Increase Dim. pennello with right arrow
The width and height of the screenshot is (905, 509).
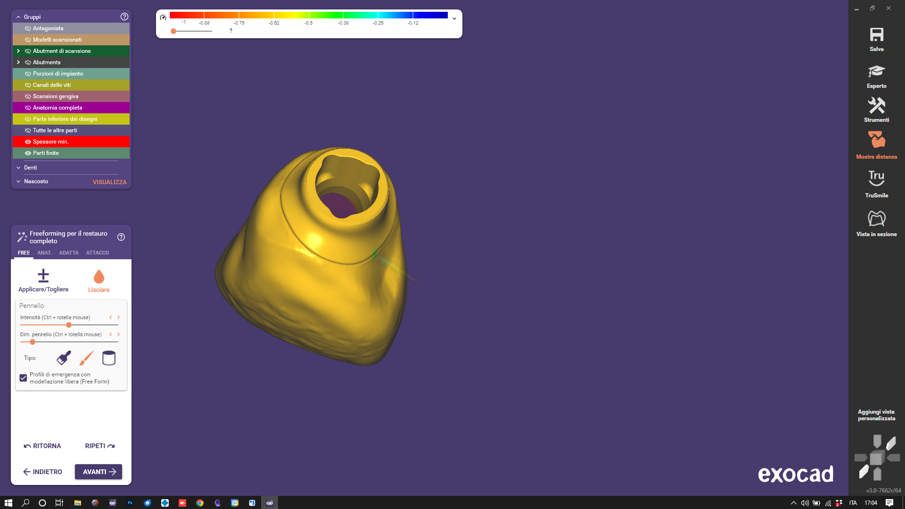(x=118, y=334)
